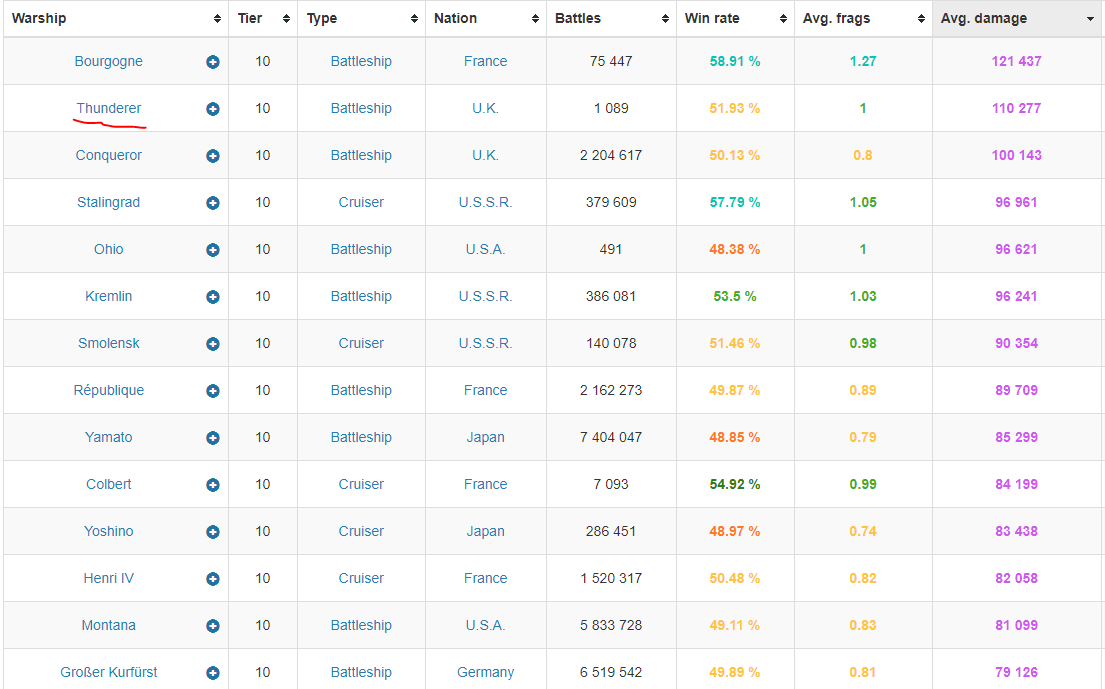Click the plus icon next to Ohio

pyautogui.click(x=212, y=250)
